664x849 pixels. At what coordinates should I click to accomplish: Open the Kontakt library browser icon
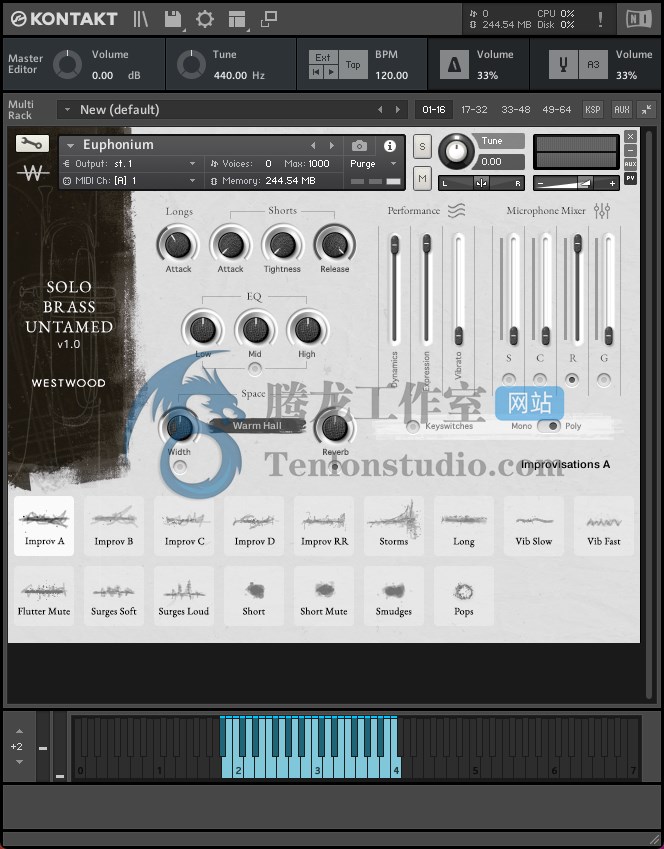point(140,19)
